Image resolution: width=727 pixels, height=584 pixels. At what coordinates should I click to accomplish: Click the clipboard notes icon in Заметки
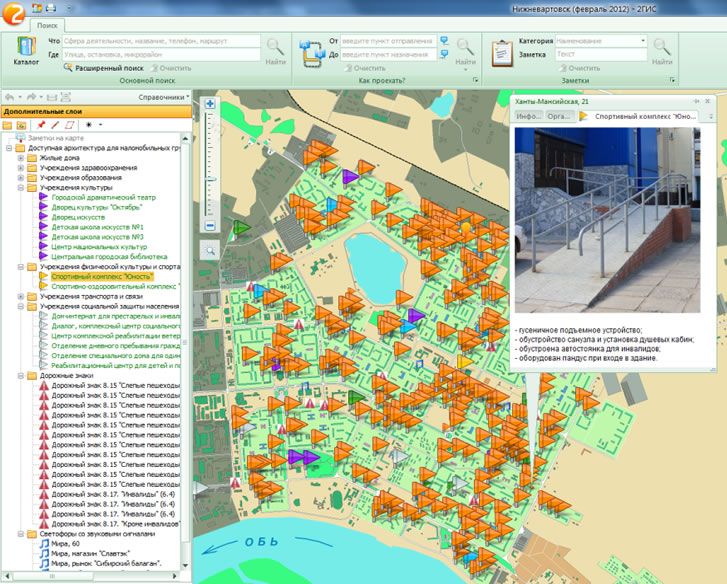(x=502, y=53)
